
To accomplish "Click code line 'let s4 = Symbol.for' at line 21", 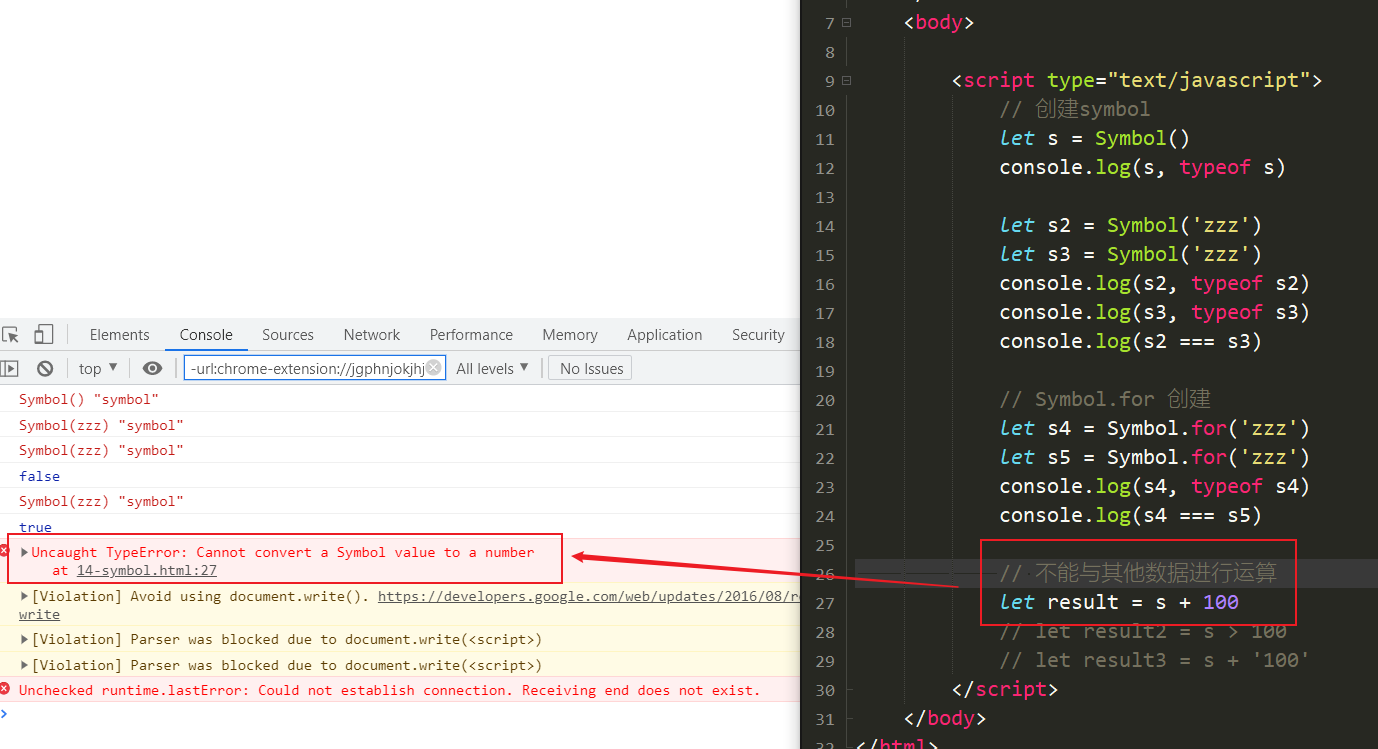I will [1154, 428].
